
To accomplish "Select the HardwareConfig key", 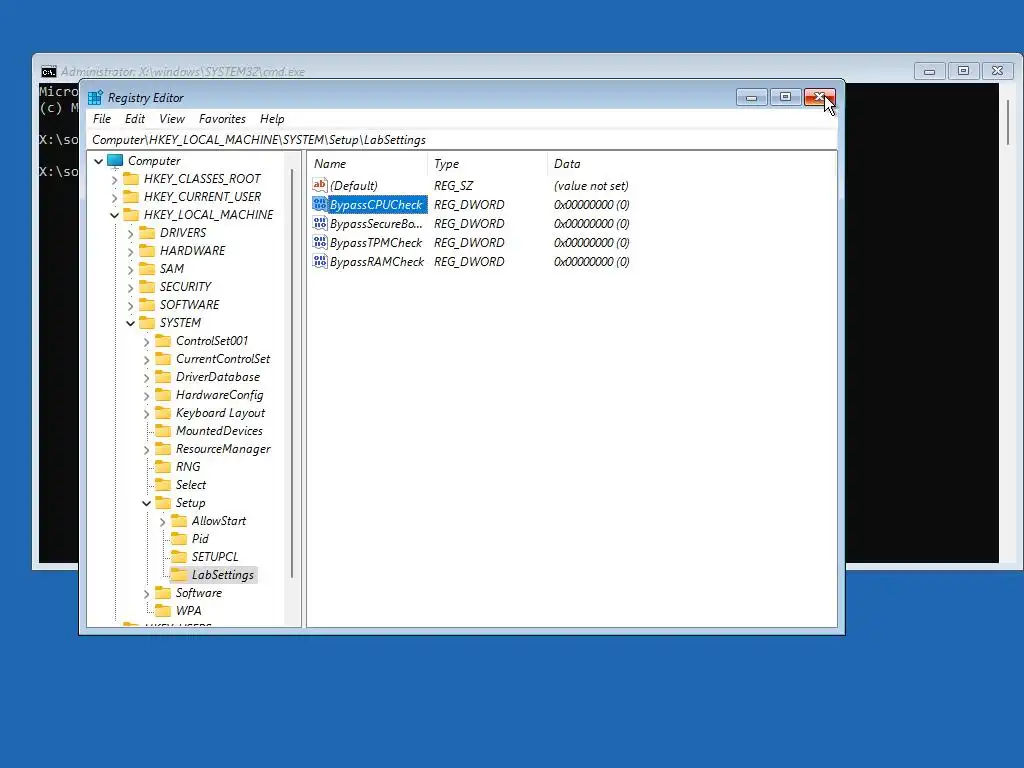I will tap(219, 395).
